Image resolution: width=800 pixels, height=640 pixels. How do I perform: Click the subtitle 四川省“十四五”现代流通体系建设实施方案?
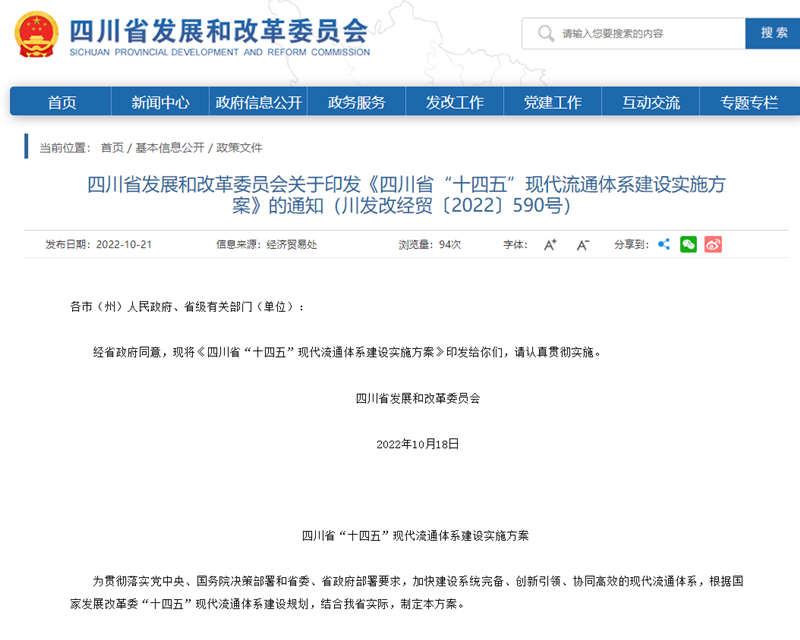click(x=415, y=535)
